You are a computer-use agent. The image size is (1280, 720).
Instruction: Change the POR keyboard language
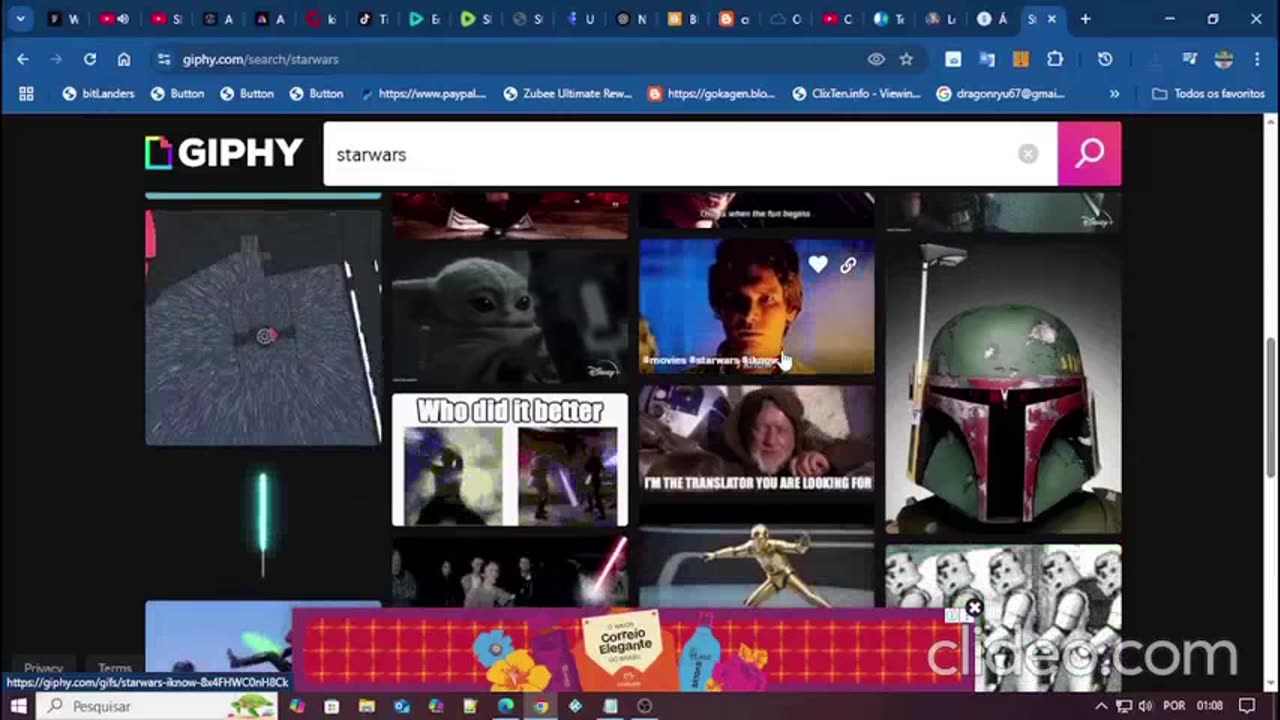(1174, 706)
